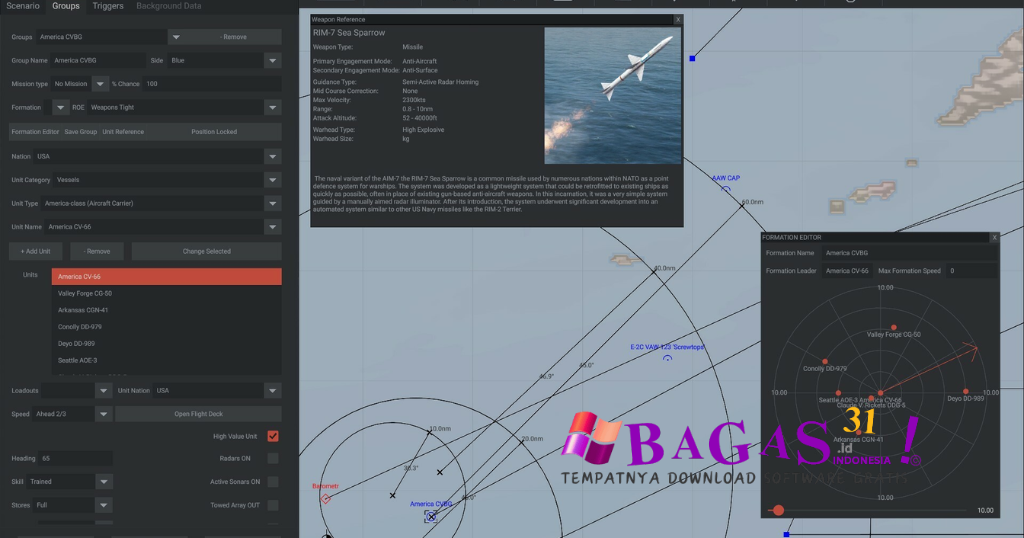Select the E-2C VAW-123 Screwtops aircraft marker
The width and height of the screenshot is (1024, 538).
667,358
